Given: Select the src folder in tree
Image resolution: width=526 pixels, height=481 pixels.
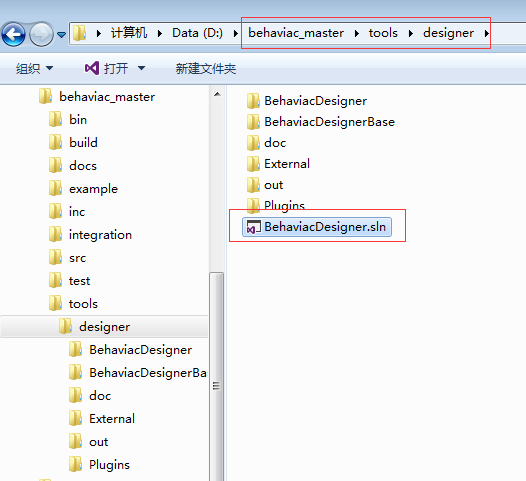Looking at the screenshot, I should (77, 258).
